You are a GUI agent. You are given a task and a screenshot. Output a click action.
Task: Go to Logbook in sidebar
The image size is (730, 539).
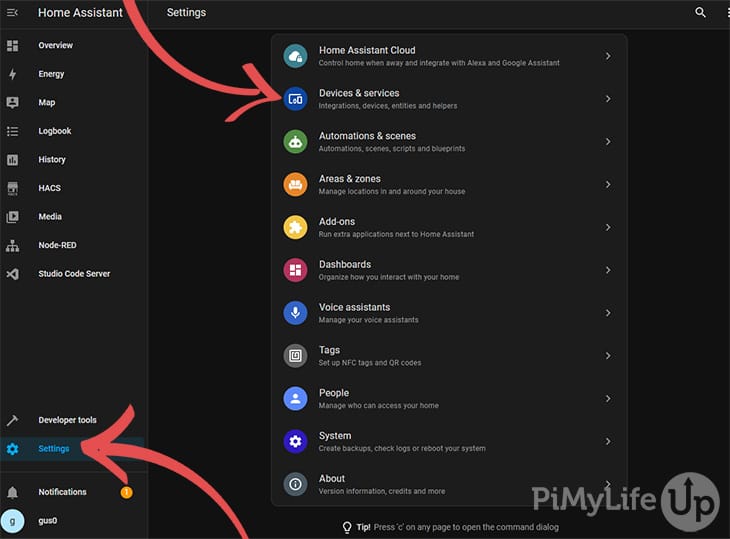point(54,131)
